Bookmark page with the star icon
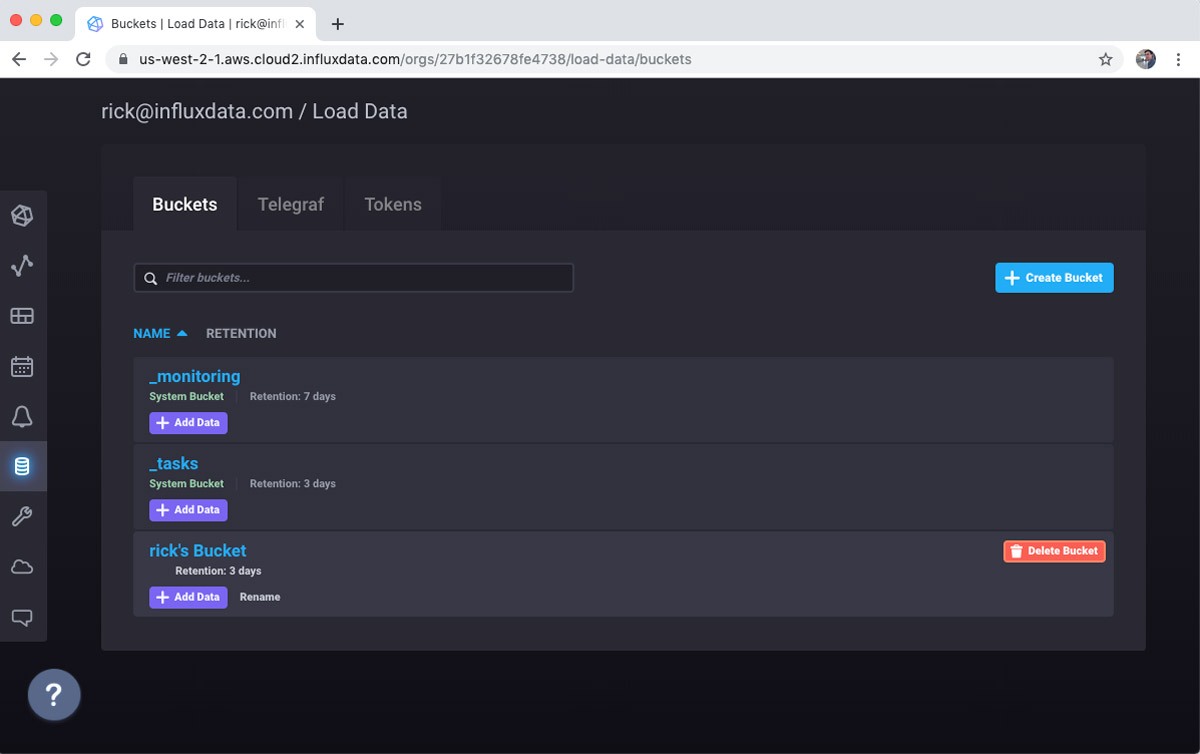Image resolution: width=1200 pixels, height=754 pixels. 1105,59
